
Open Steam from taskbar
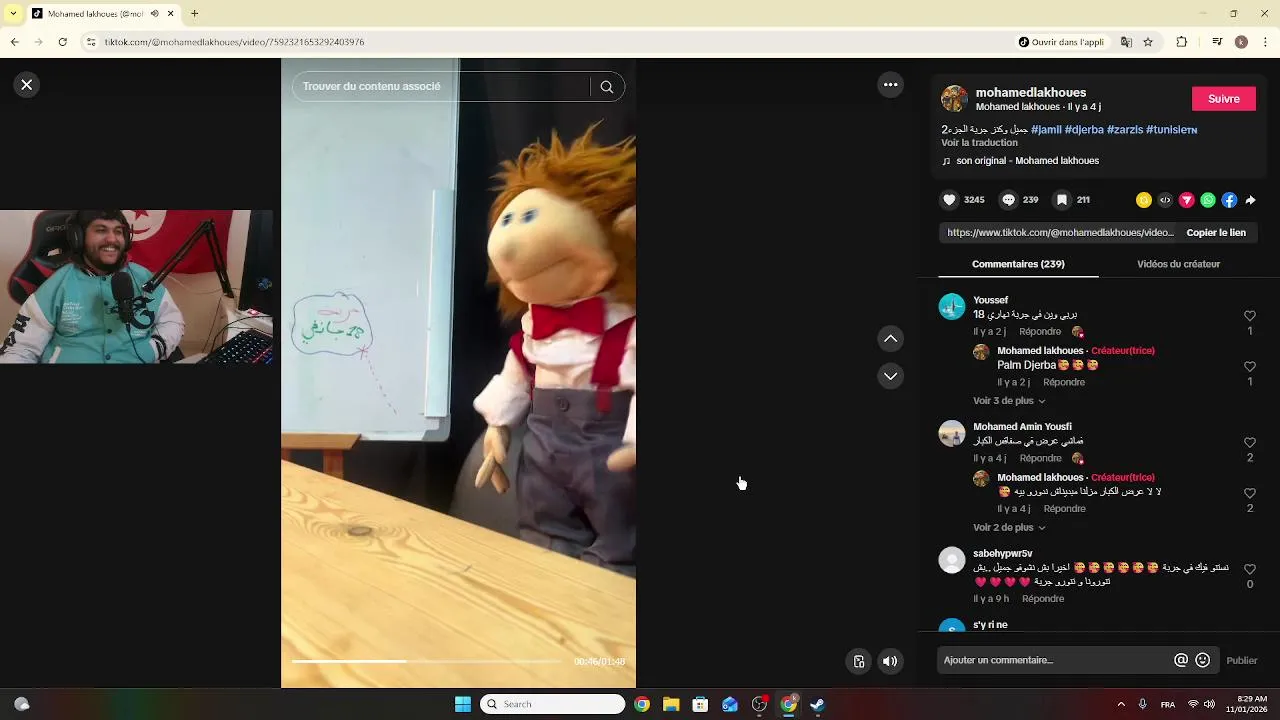click(x=817, y=704)
